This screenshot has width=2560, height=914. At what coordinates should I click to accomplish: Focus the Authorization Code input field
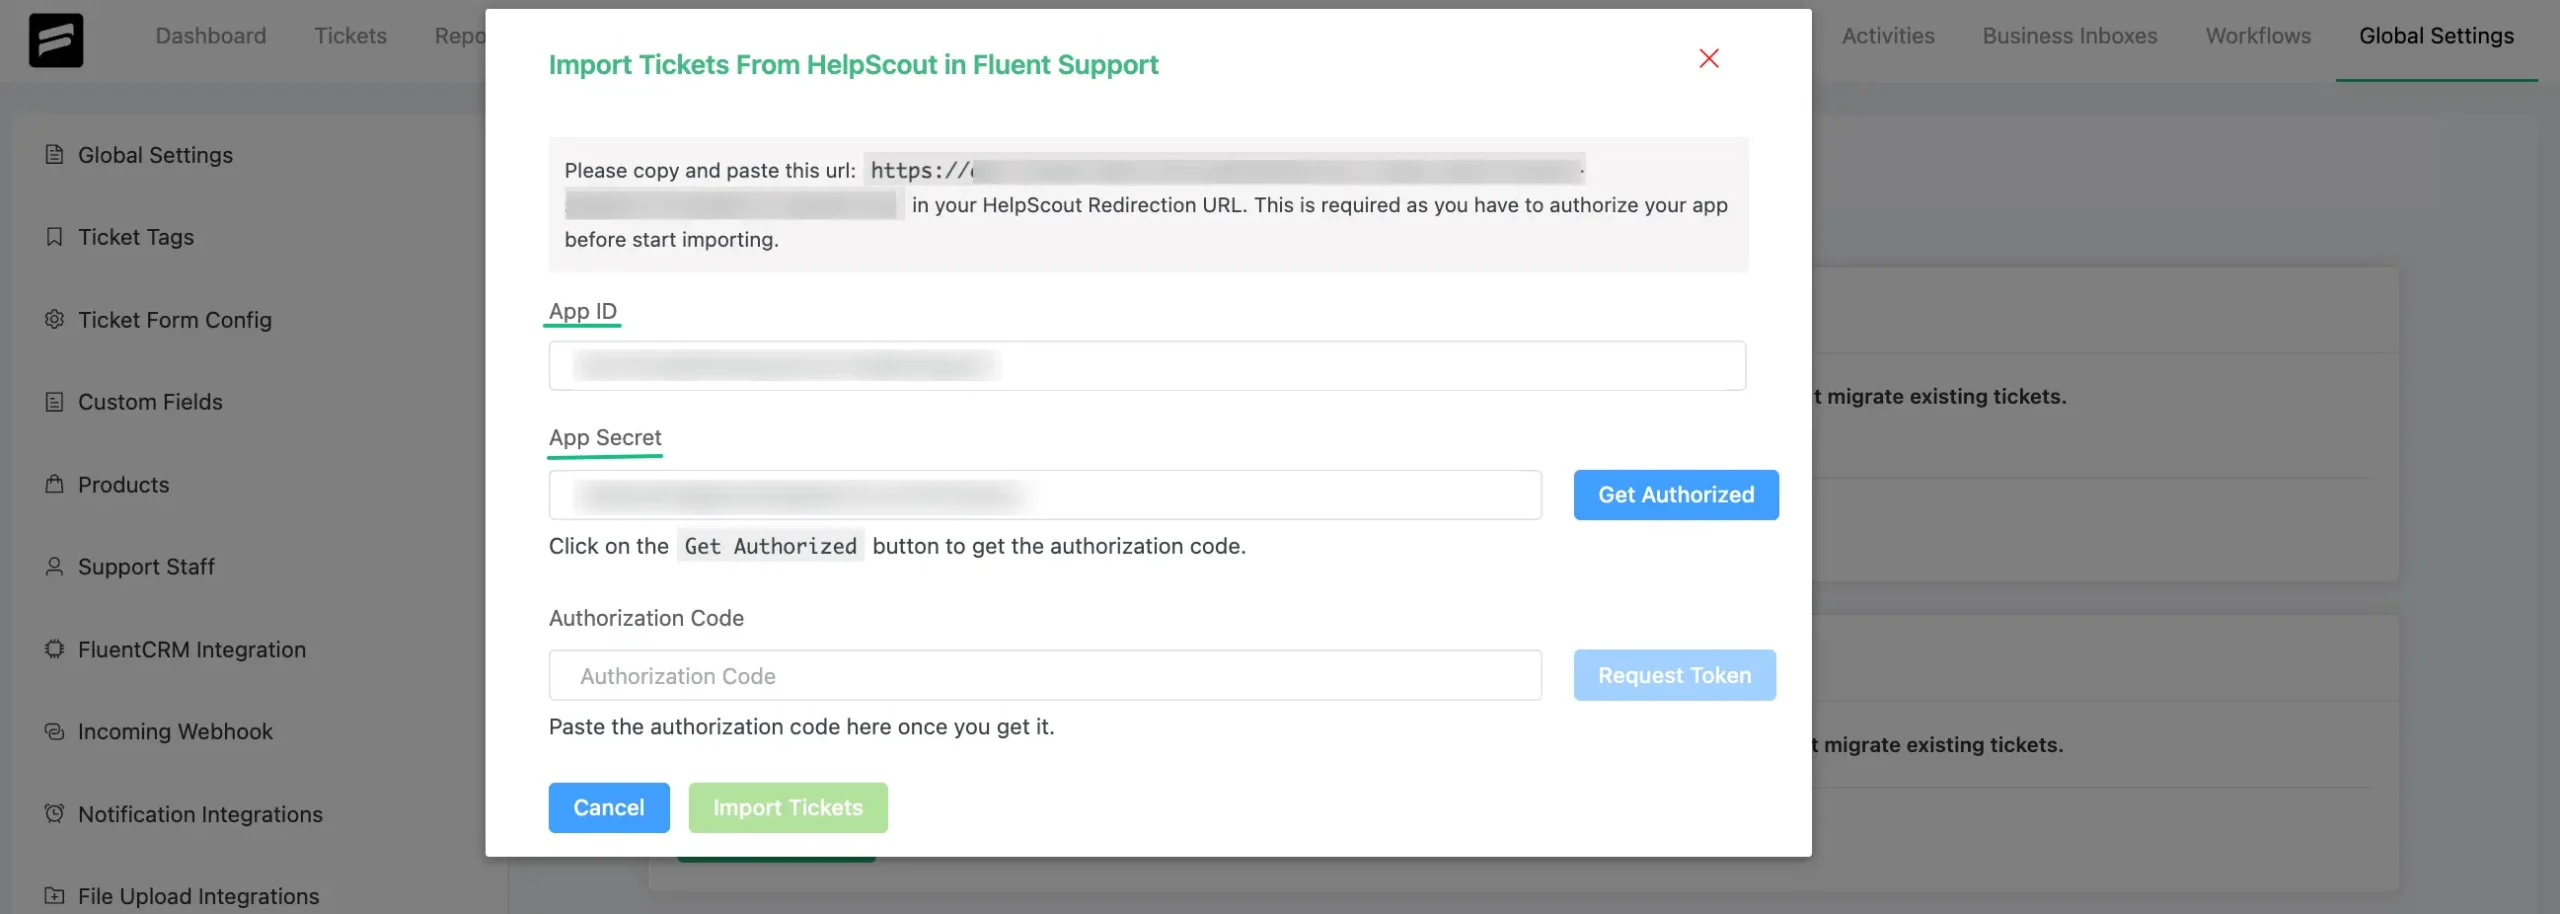click(x=1045, y=675)
